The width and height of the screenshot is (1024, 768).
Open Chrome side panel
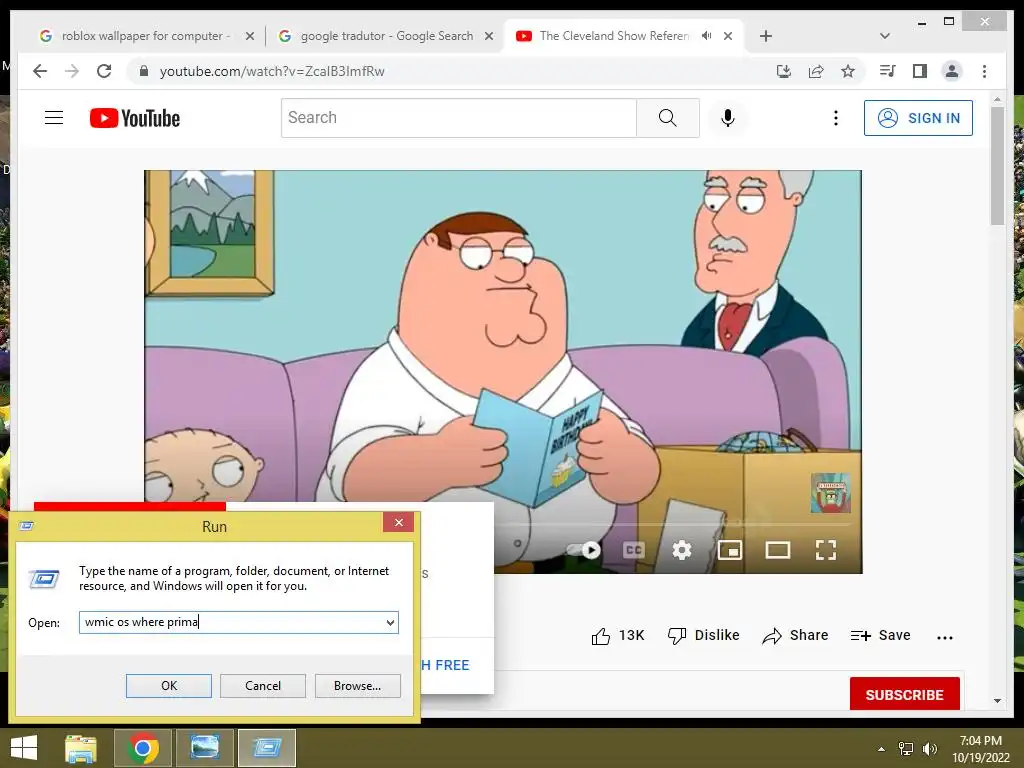(920, 71)
